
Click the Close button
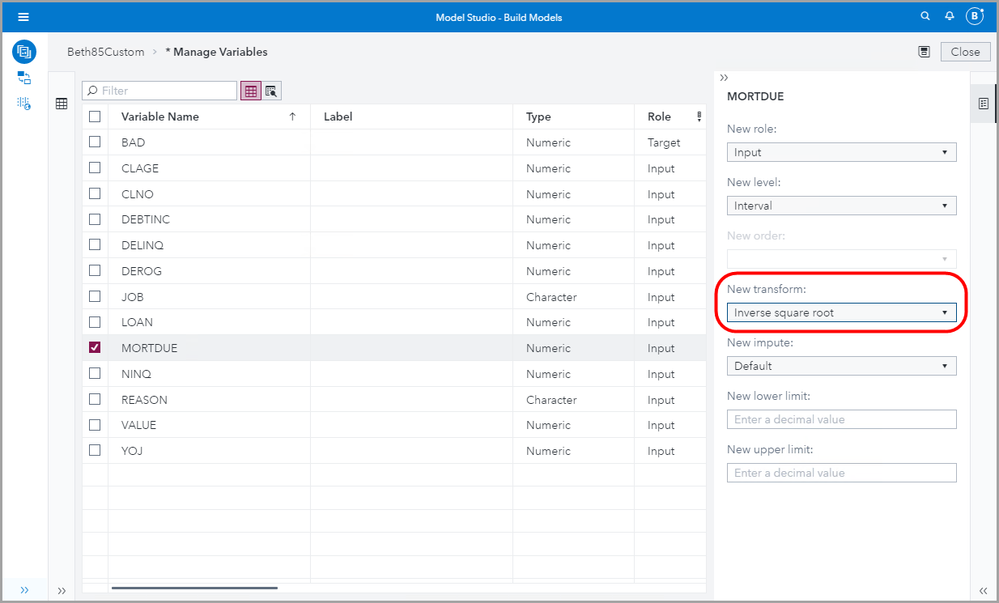[x=965, y=52]
